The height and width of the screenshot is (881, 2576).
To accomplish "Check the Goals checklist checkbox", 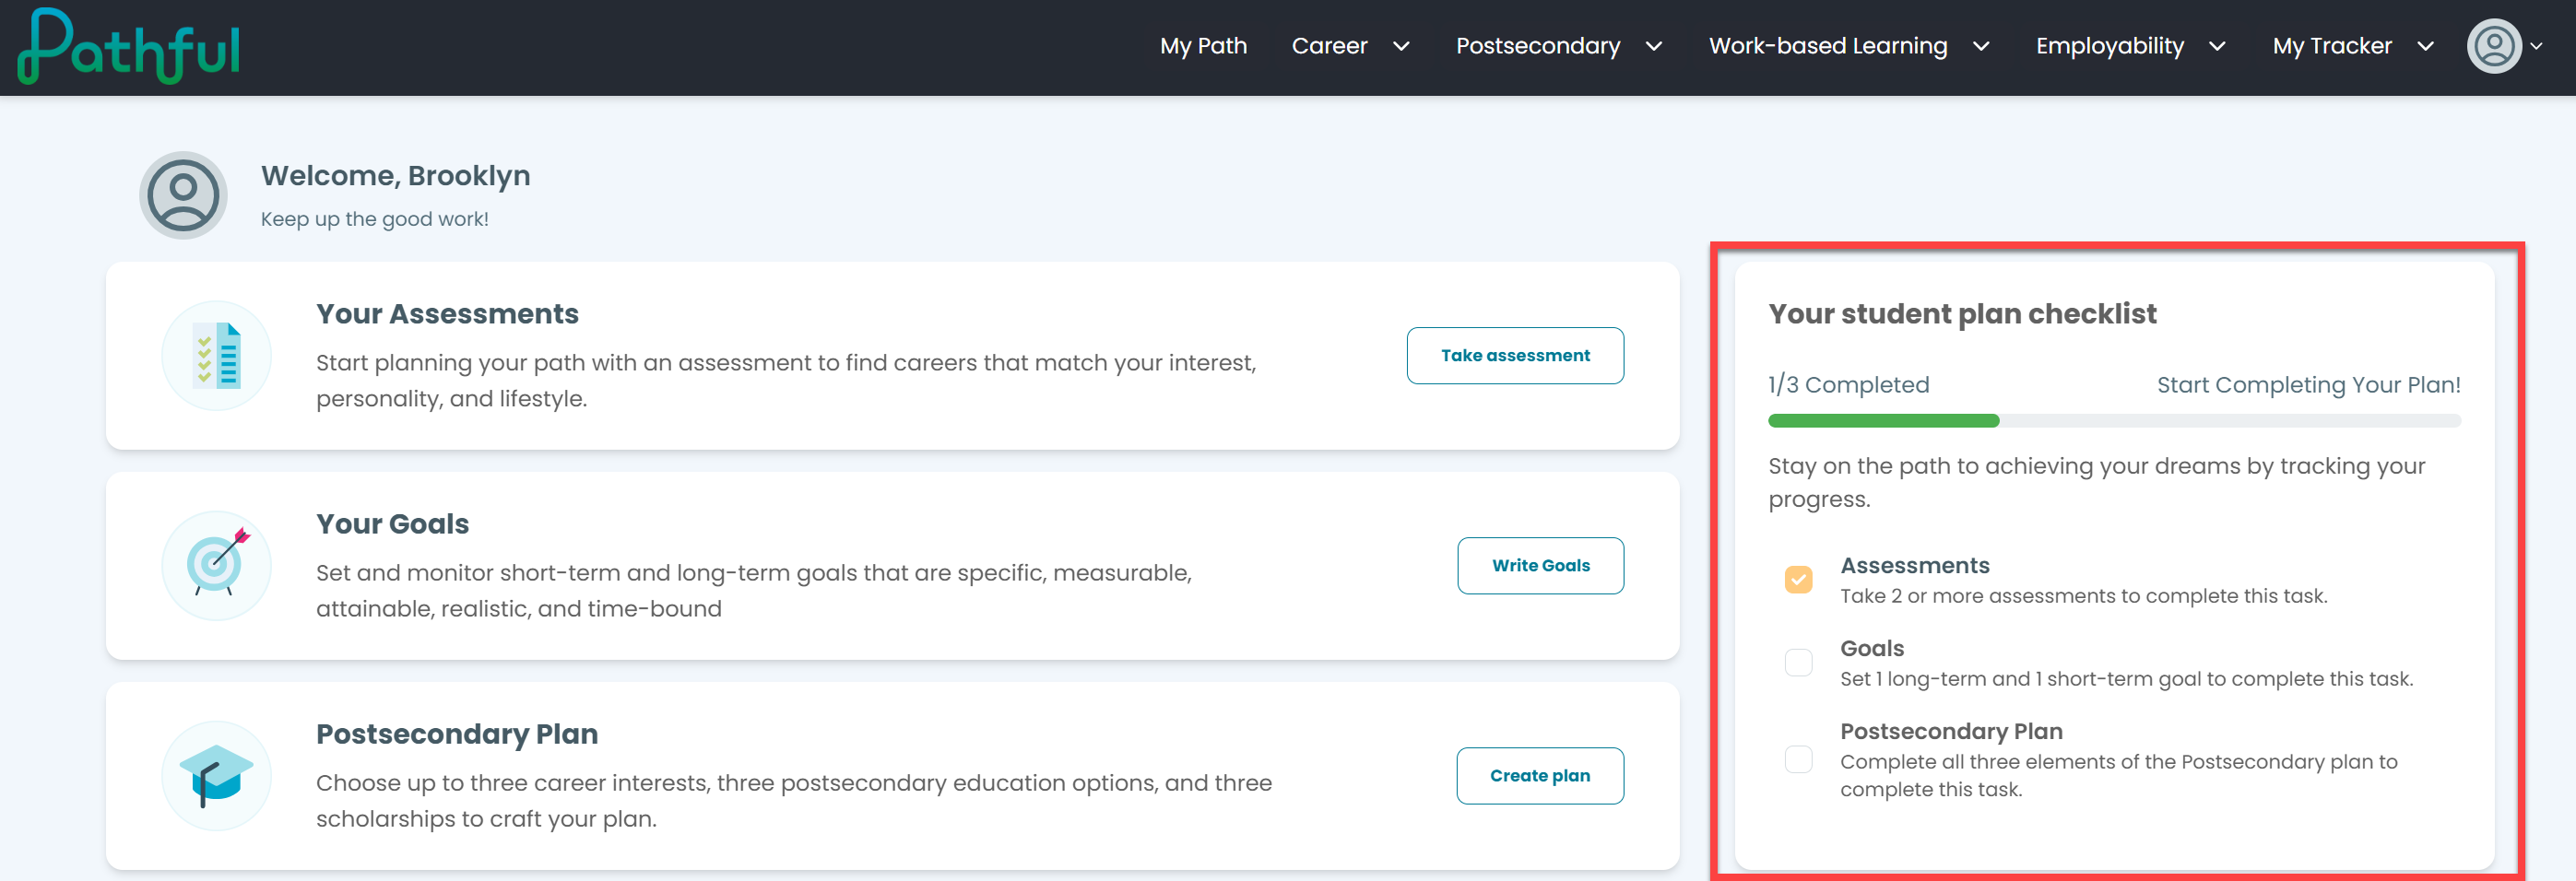I will [x=1798, y=662].
